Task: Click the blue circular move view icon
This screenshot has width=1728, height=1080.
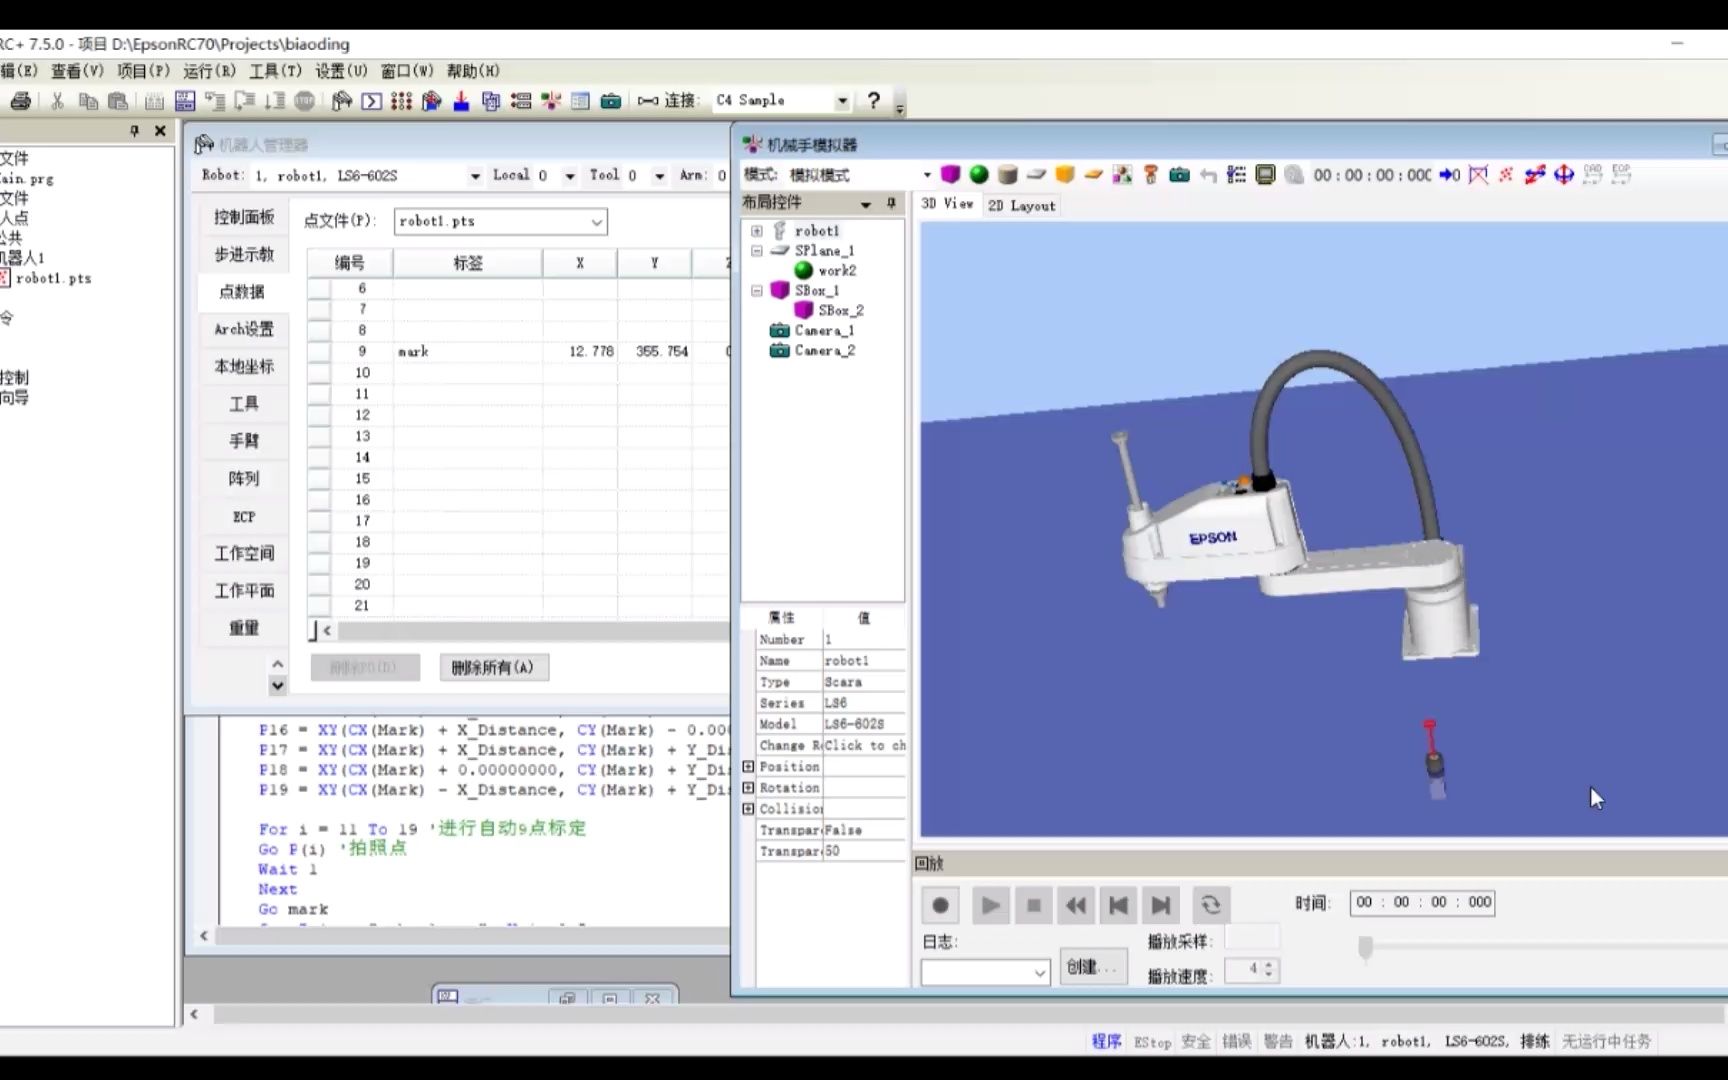Action: (1564, 175)
